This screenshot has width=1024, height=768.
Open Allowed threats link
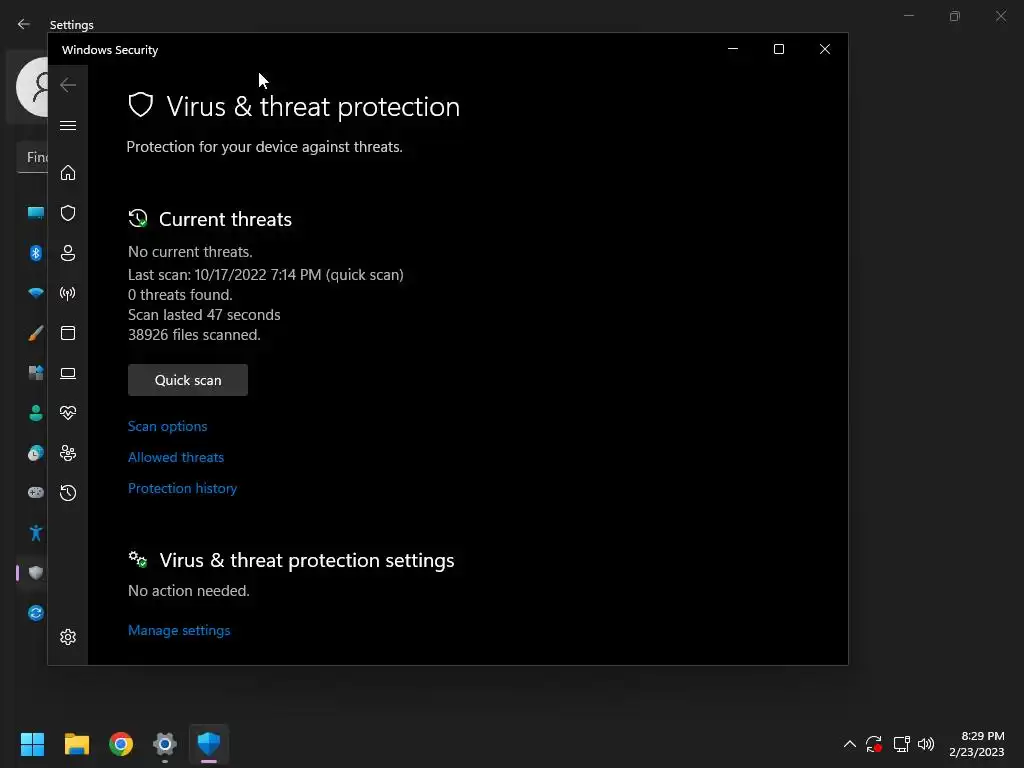176,457
